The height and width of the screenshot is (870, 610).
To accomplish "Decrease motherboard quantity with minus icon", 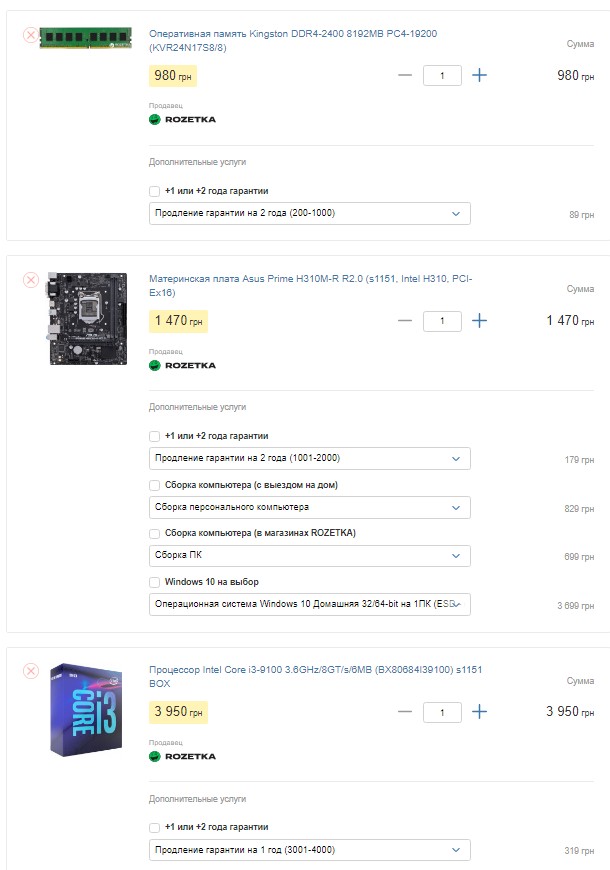I will [405, 320].
